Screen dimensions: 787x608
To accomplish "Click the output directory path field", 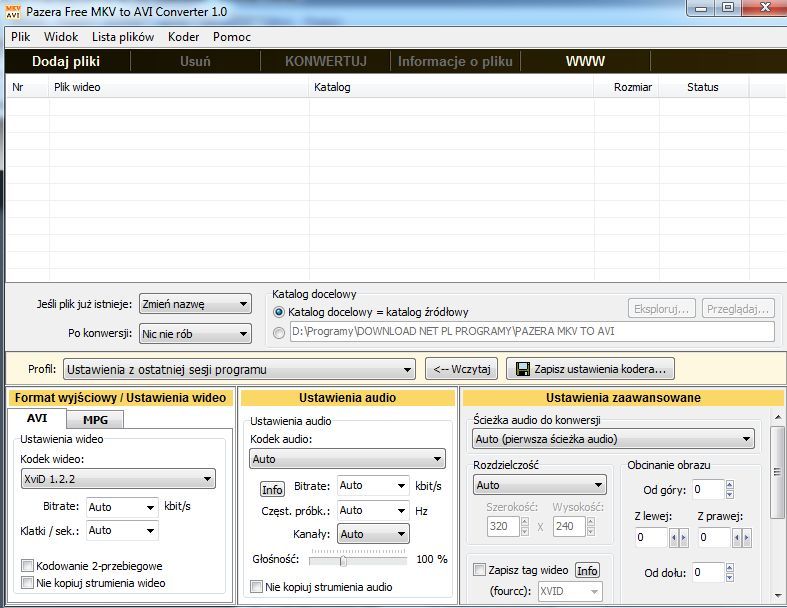I will click(532, 331).
